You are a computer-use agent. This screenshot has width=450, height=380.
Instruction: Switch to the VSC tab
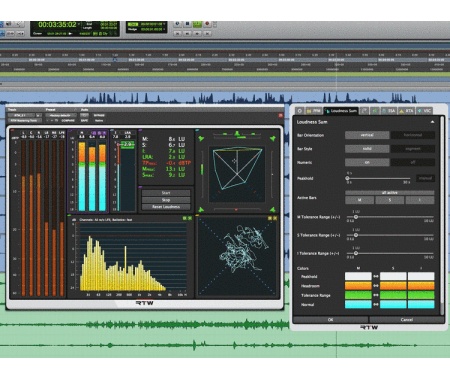pyautogui.click(x=424, y=111)
